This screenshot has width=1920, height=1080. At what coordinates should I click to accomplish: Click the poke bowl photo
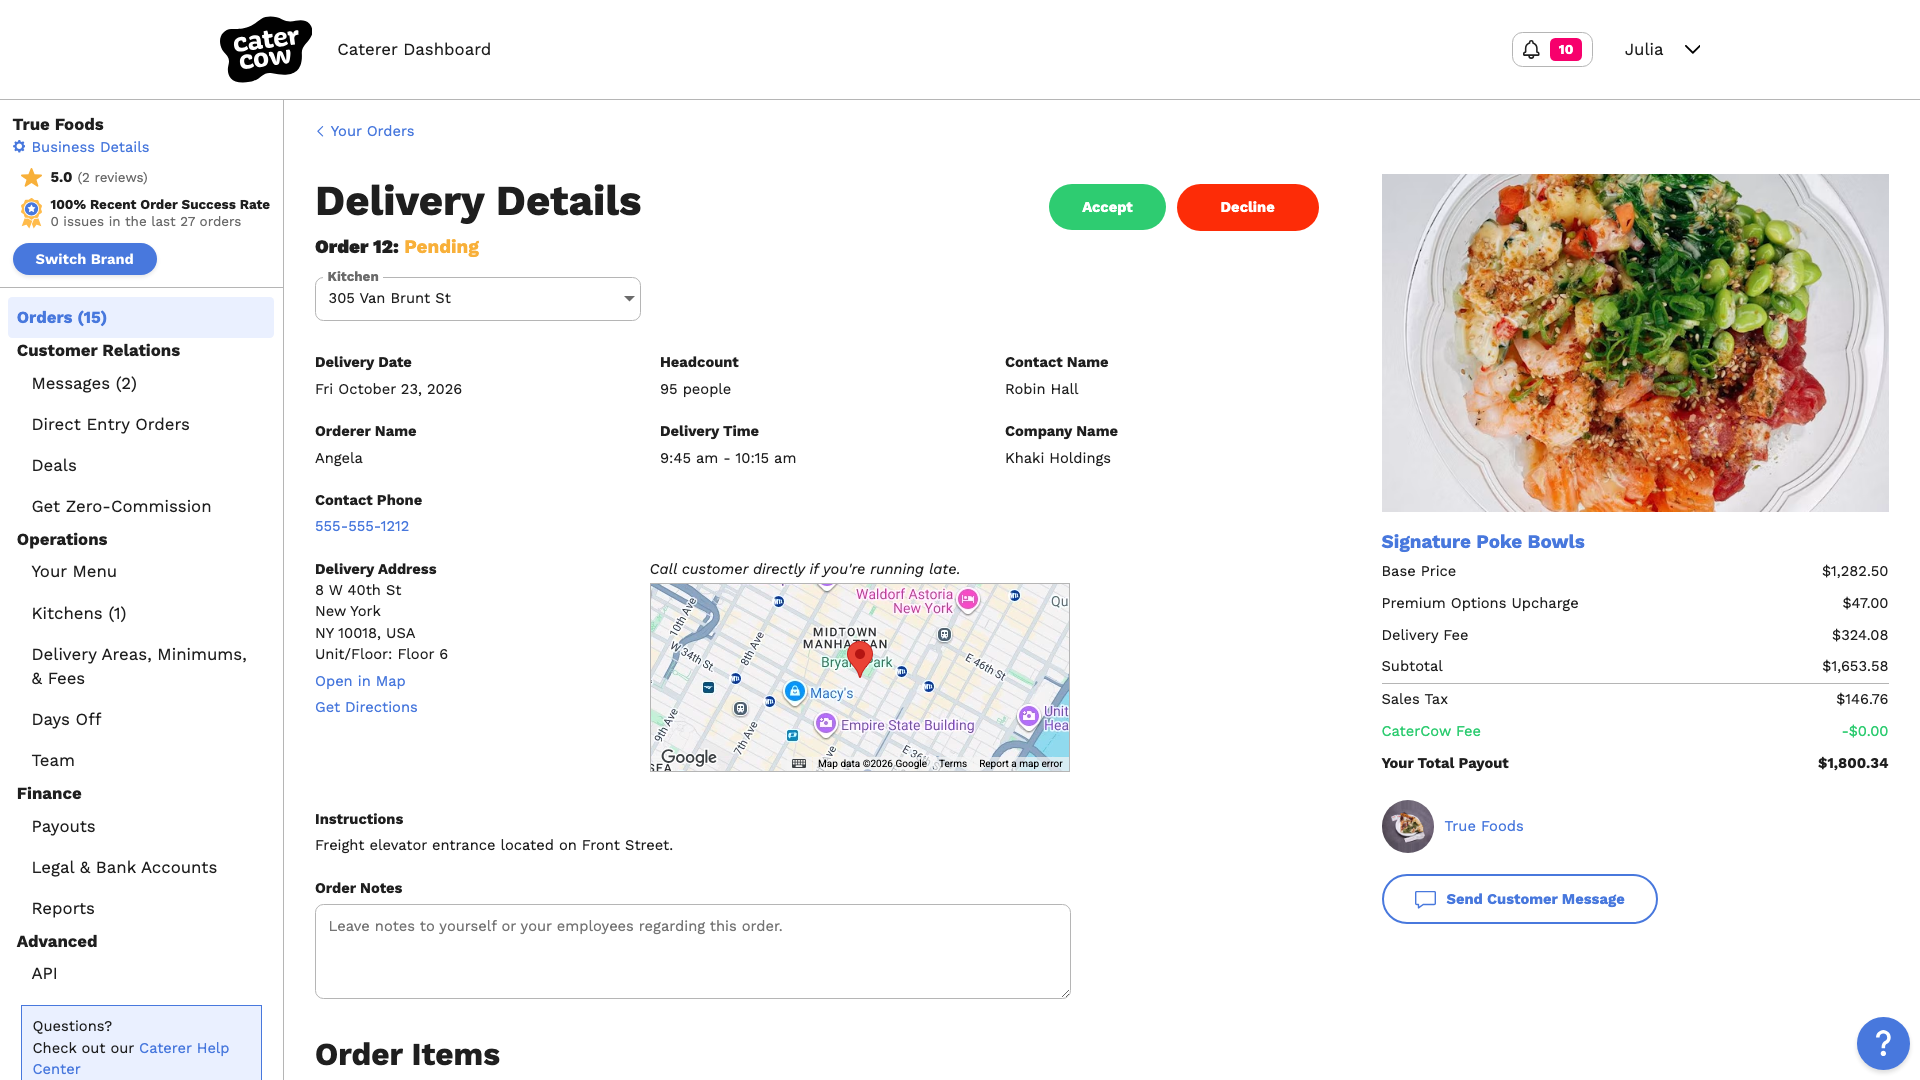click(1635, 343)
